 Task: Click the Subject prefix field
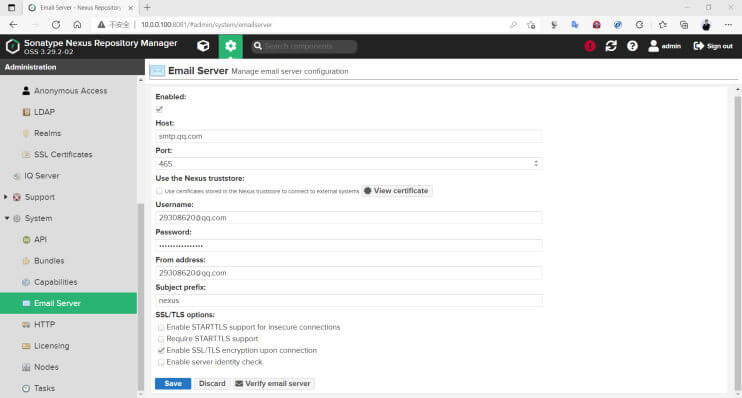[349, 301]
